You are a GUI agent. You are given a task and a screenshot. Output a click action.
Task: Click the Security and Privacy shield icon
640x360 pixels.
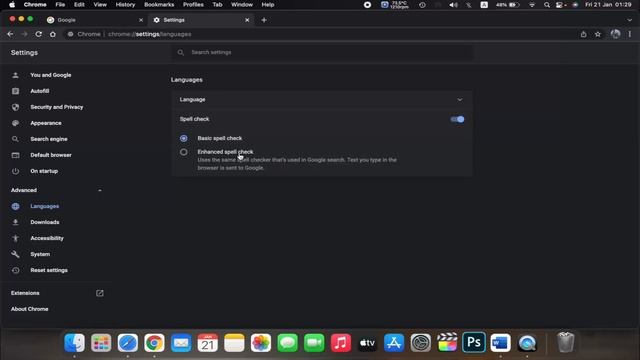(x=16, y=107)
